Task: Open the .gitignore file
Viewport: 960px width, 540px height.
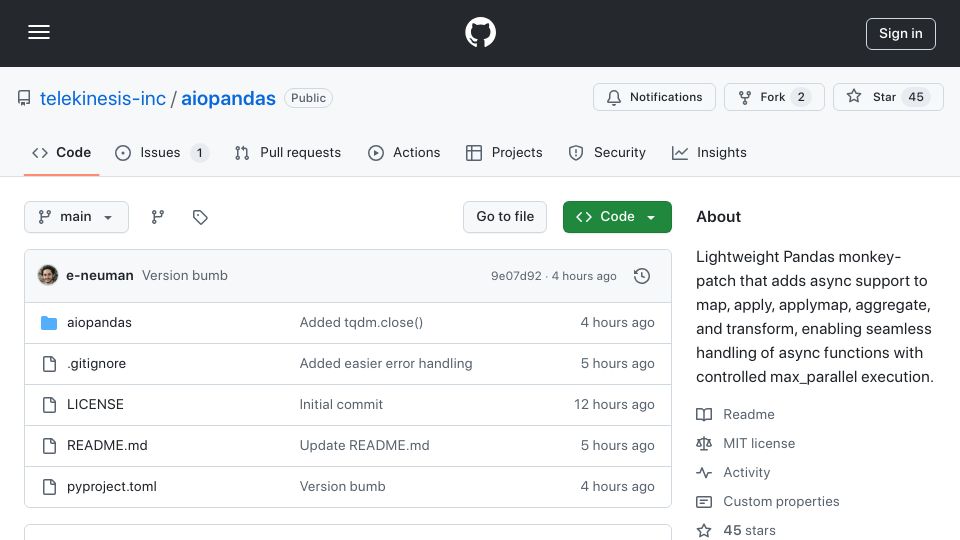Action: tap(97, 364)
